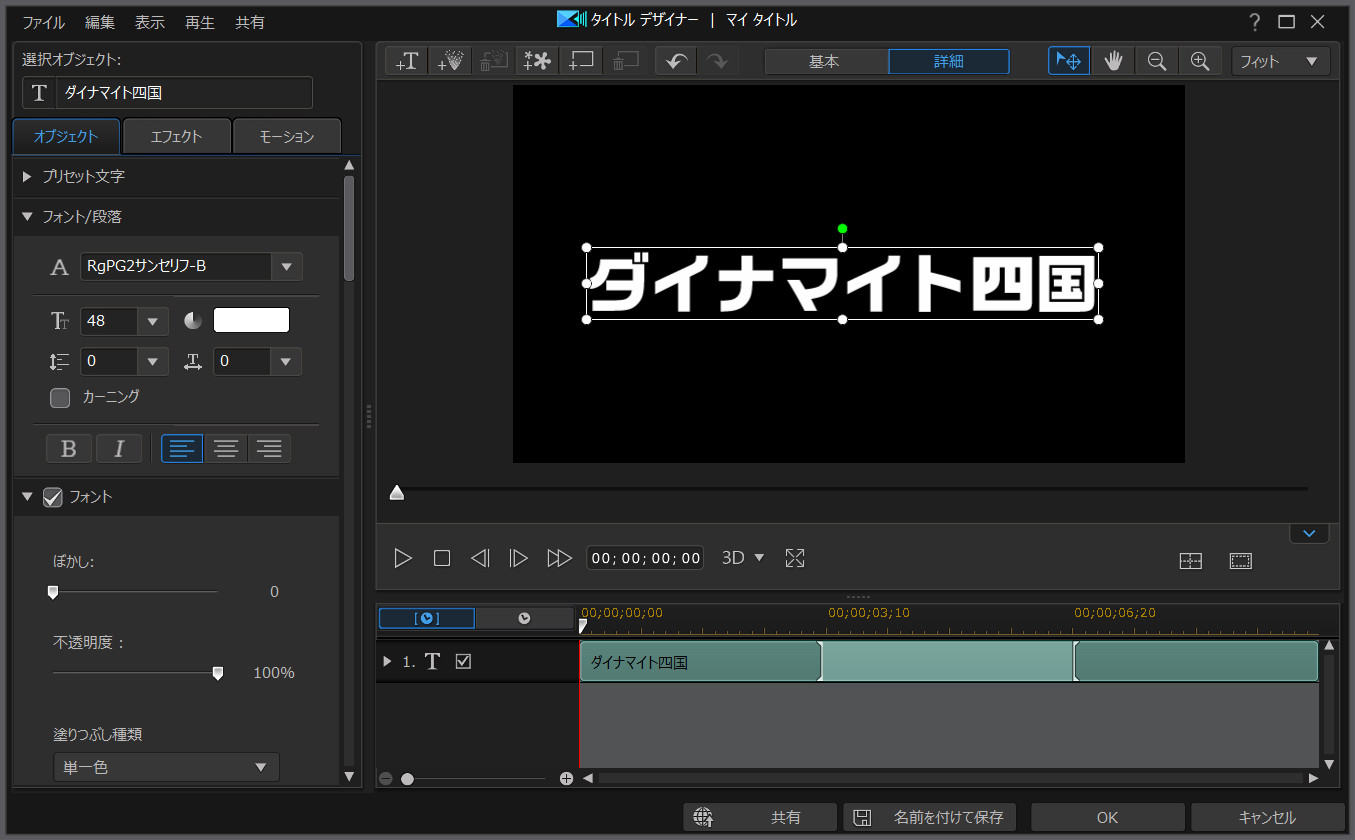Image resolution: width=1355 pixels, height=840 pixels.
Task: Switch to movie timeline mode button
Action: [x=524, y=618]
